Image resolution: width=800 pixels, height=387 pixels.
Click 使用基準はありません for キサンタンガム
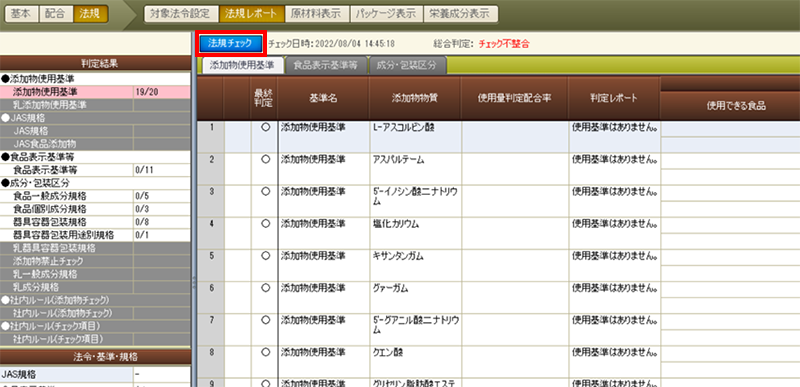click(x=614, y=255)
